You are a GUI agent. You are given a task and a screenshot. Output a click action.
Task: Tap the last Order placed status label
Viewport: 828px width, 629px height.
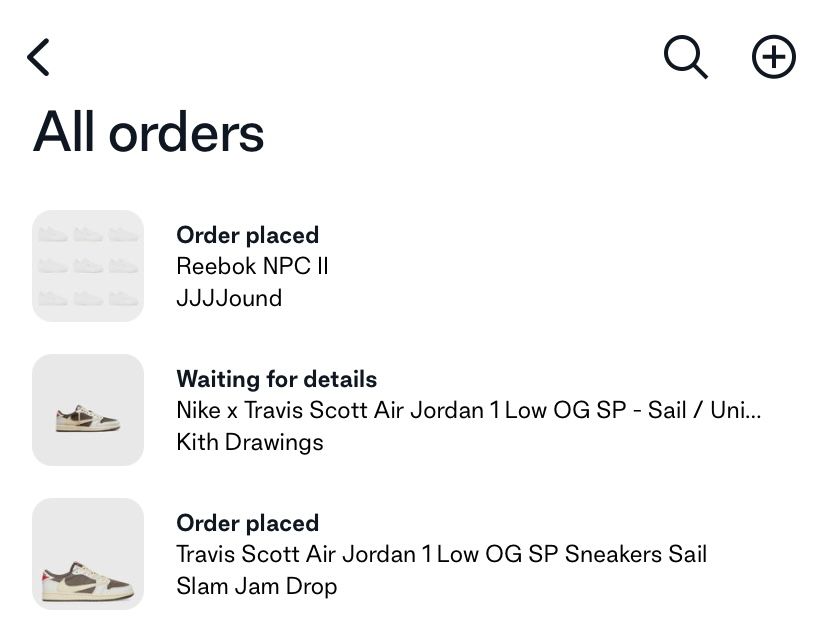click(x=248, y=523)
